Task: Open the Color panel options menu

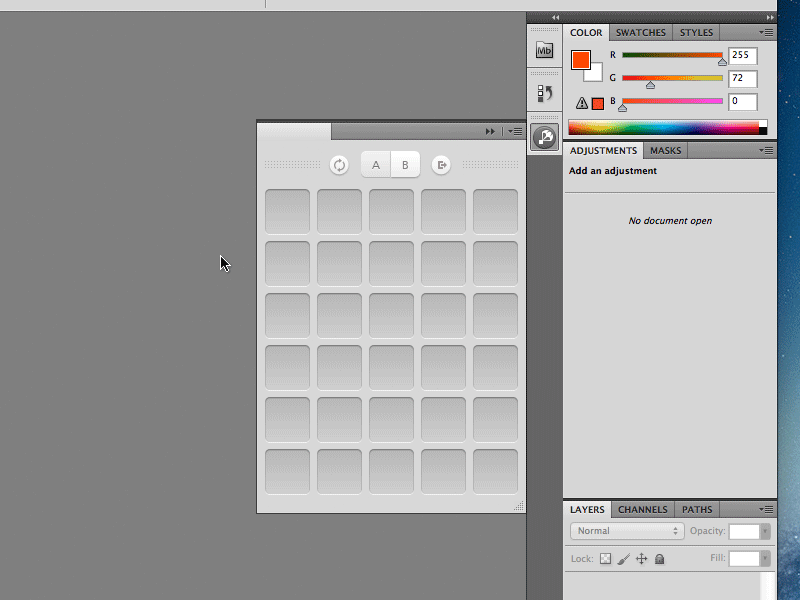Action: 766,32
